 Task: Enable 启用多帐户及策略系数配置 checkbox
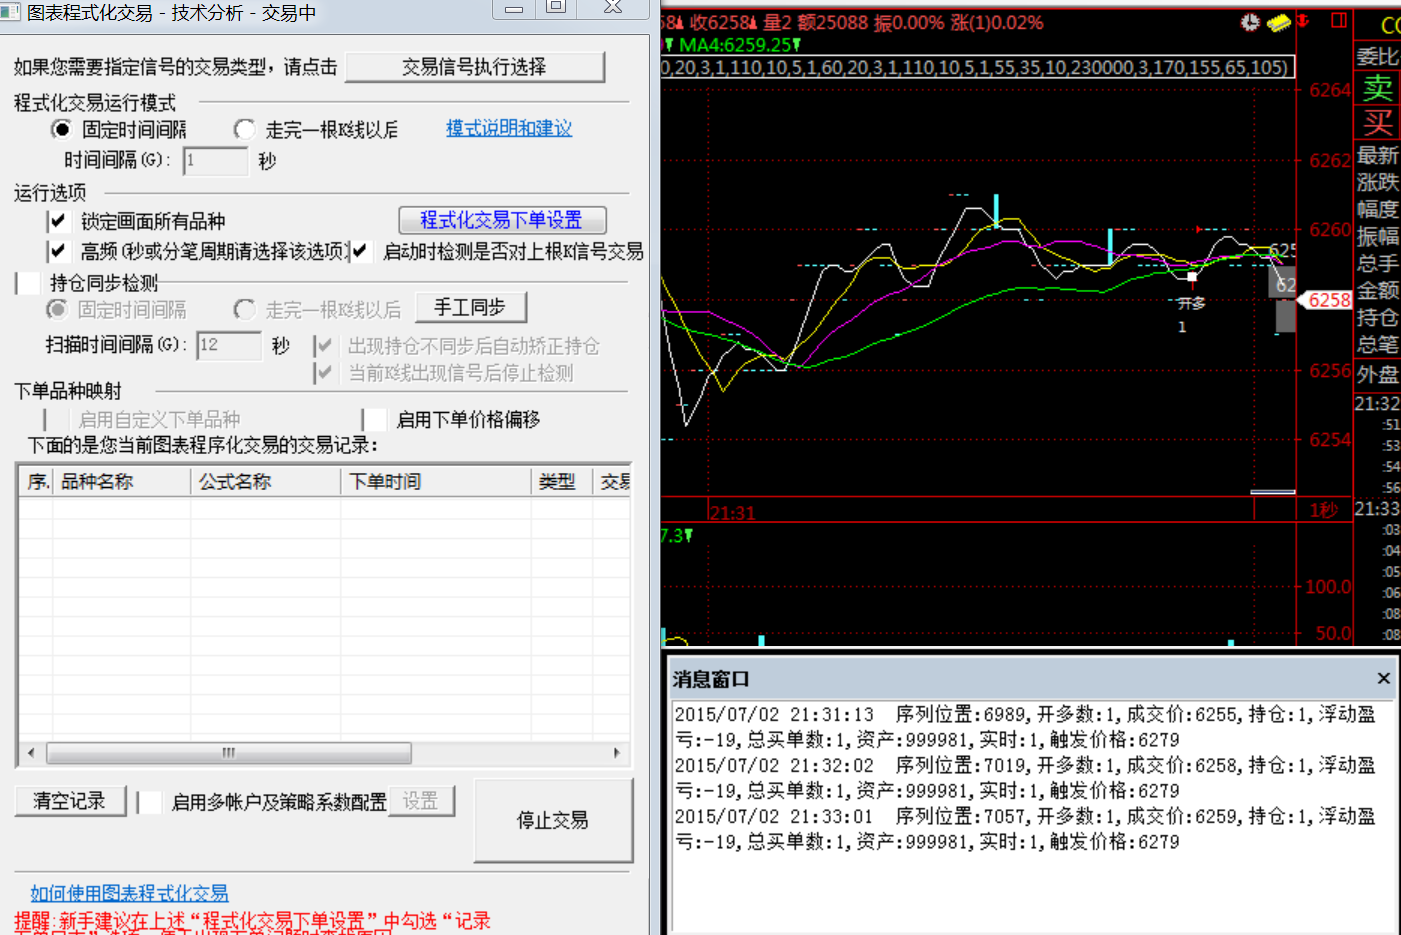(x=149, y=802)
